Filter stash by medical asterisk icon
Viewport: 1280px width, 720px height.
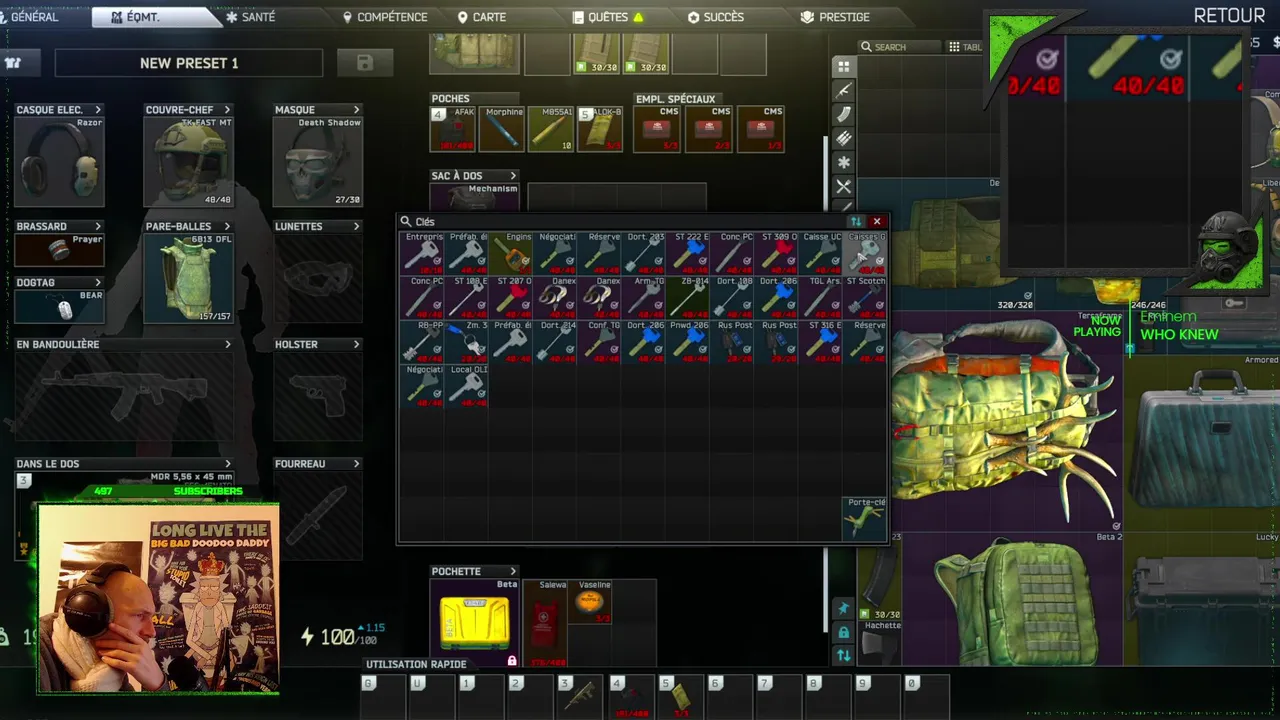pyautogui.click(x=844, y=162)
